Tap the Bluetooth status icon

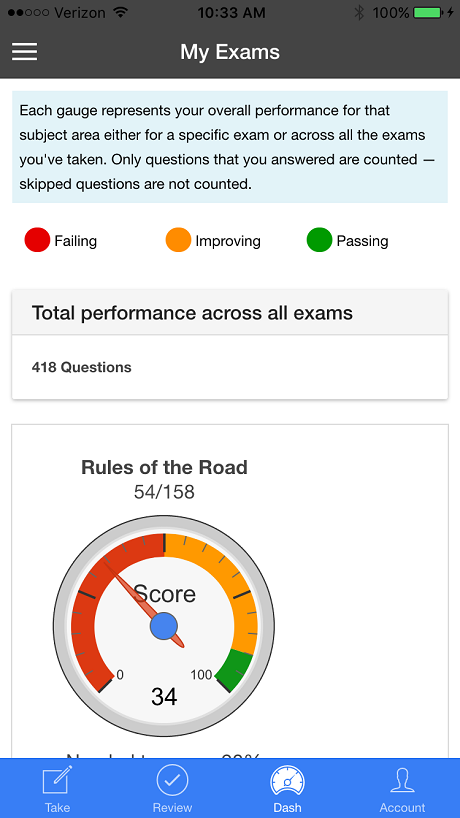point(359,13)
